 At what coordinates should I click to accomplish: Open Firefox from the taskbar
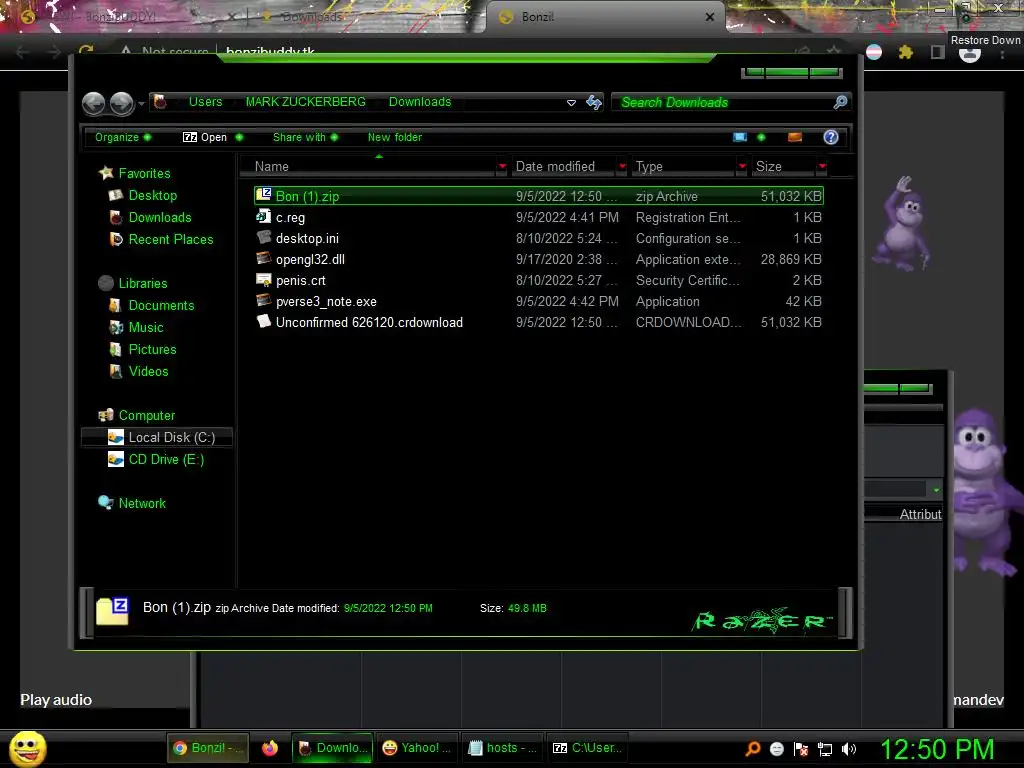point(270,748)
